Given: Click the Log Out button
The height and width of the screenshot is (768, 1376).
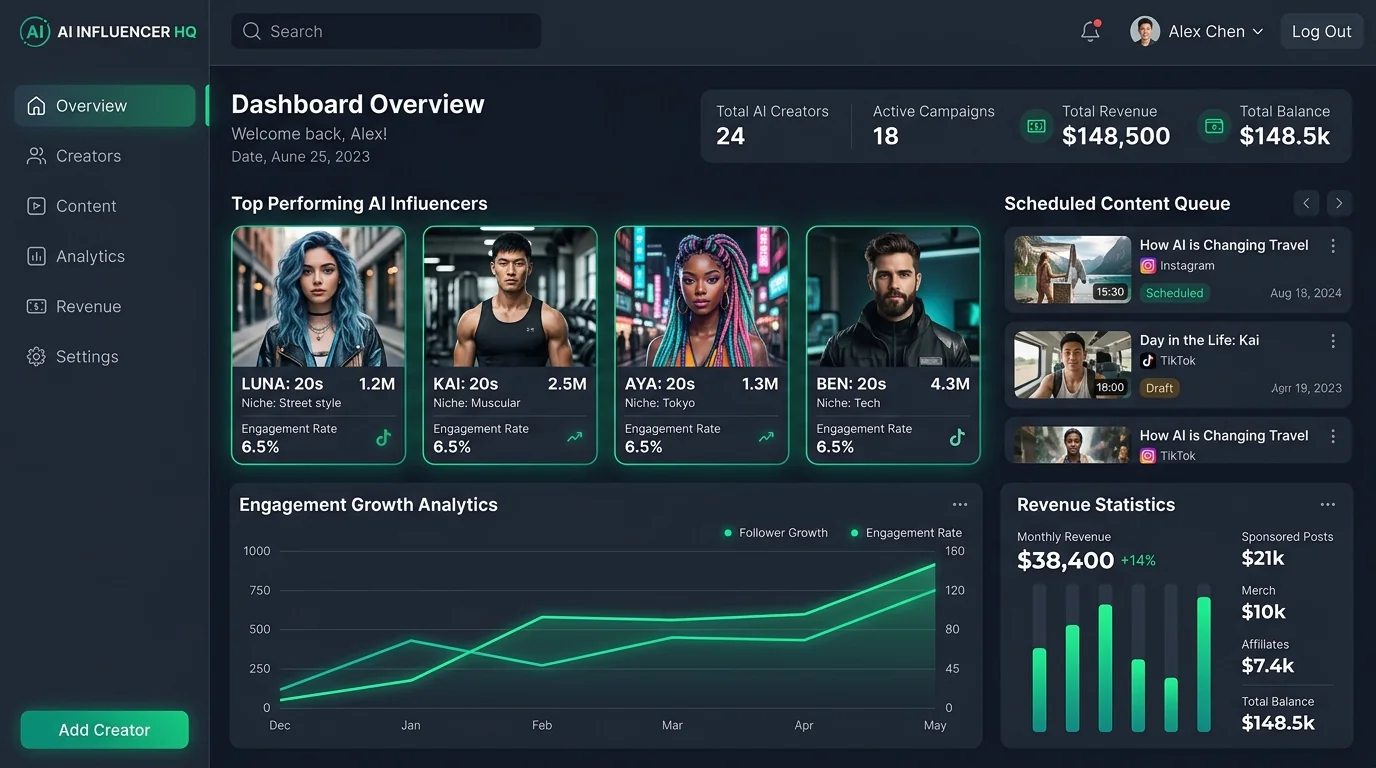Looking at the screenshot, I should pyautogui.click(x=1321, y=31).
